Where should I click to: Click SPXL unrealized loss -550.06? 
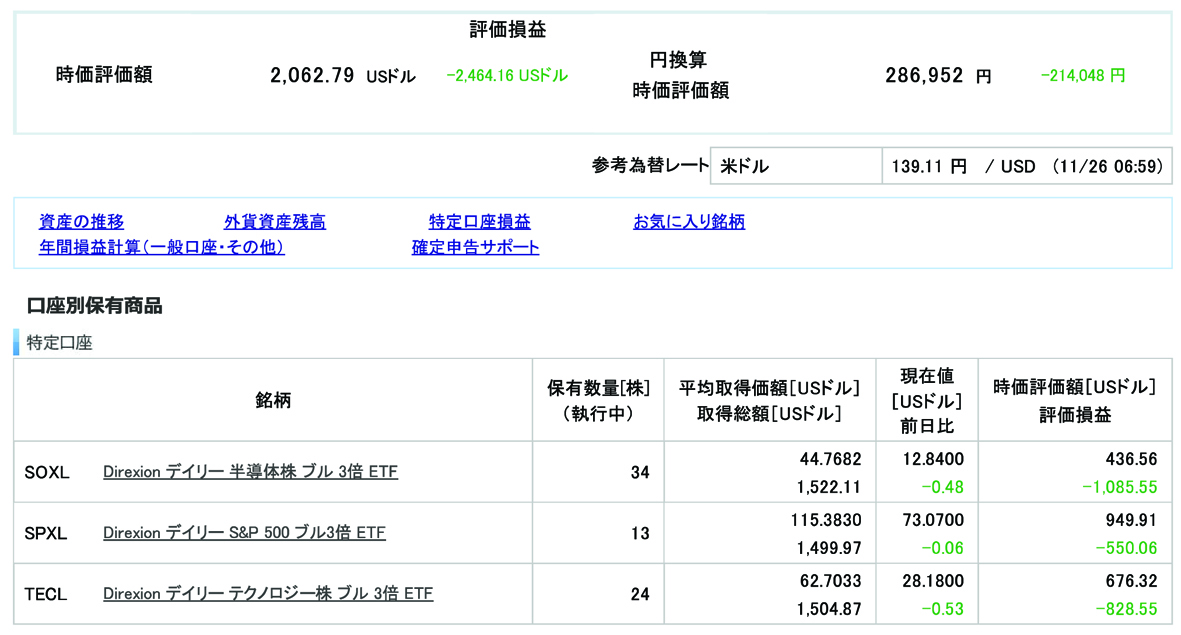(1126, 548)
